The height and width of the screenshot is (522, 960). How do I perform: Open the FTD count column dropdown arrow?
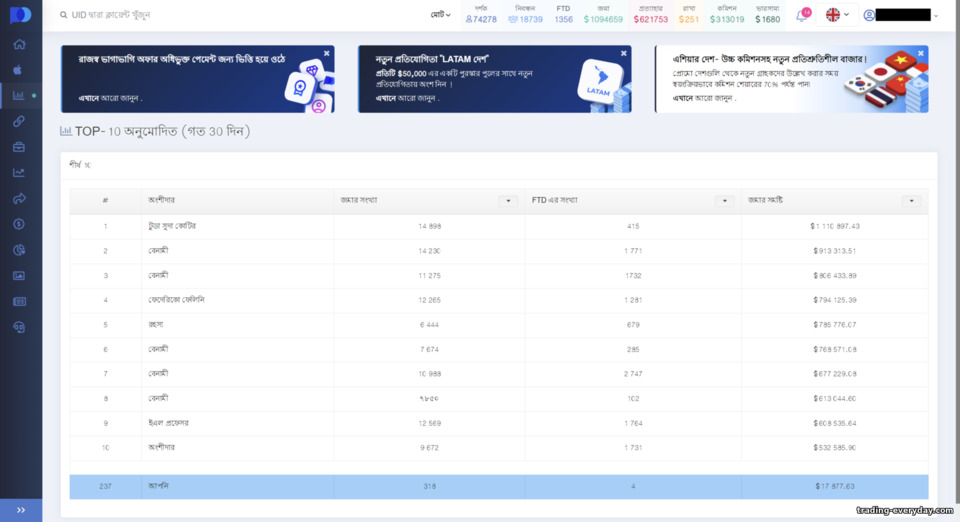pyautogui.click(x=724, y=201)
